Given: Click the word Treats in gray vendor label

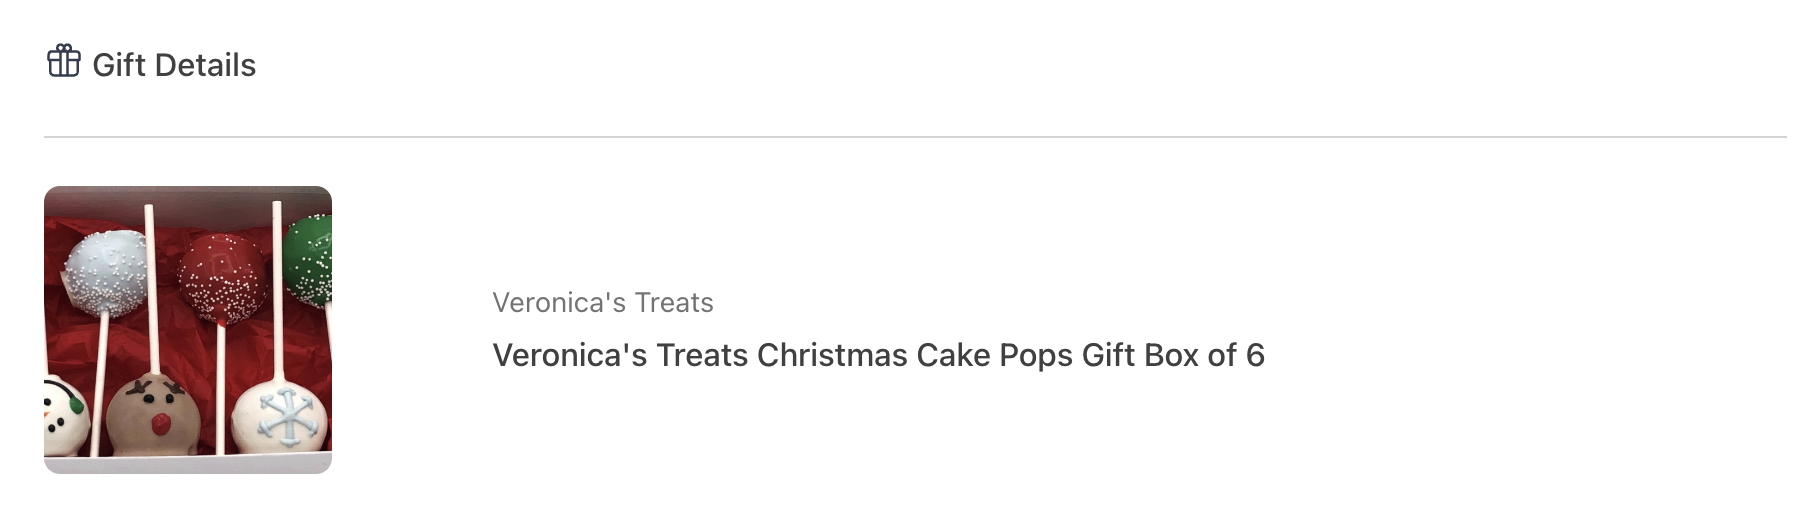Looking at the screenshot, I should (674, 302).
